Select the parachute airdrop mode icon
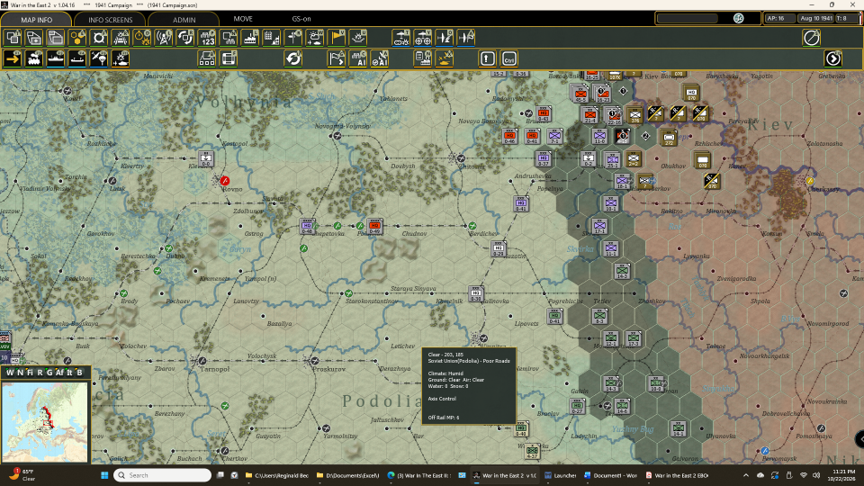 (x=99, y=59)
